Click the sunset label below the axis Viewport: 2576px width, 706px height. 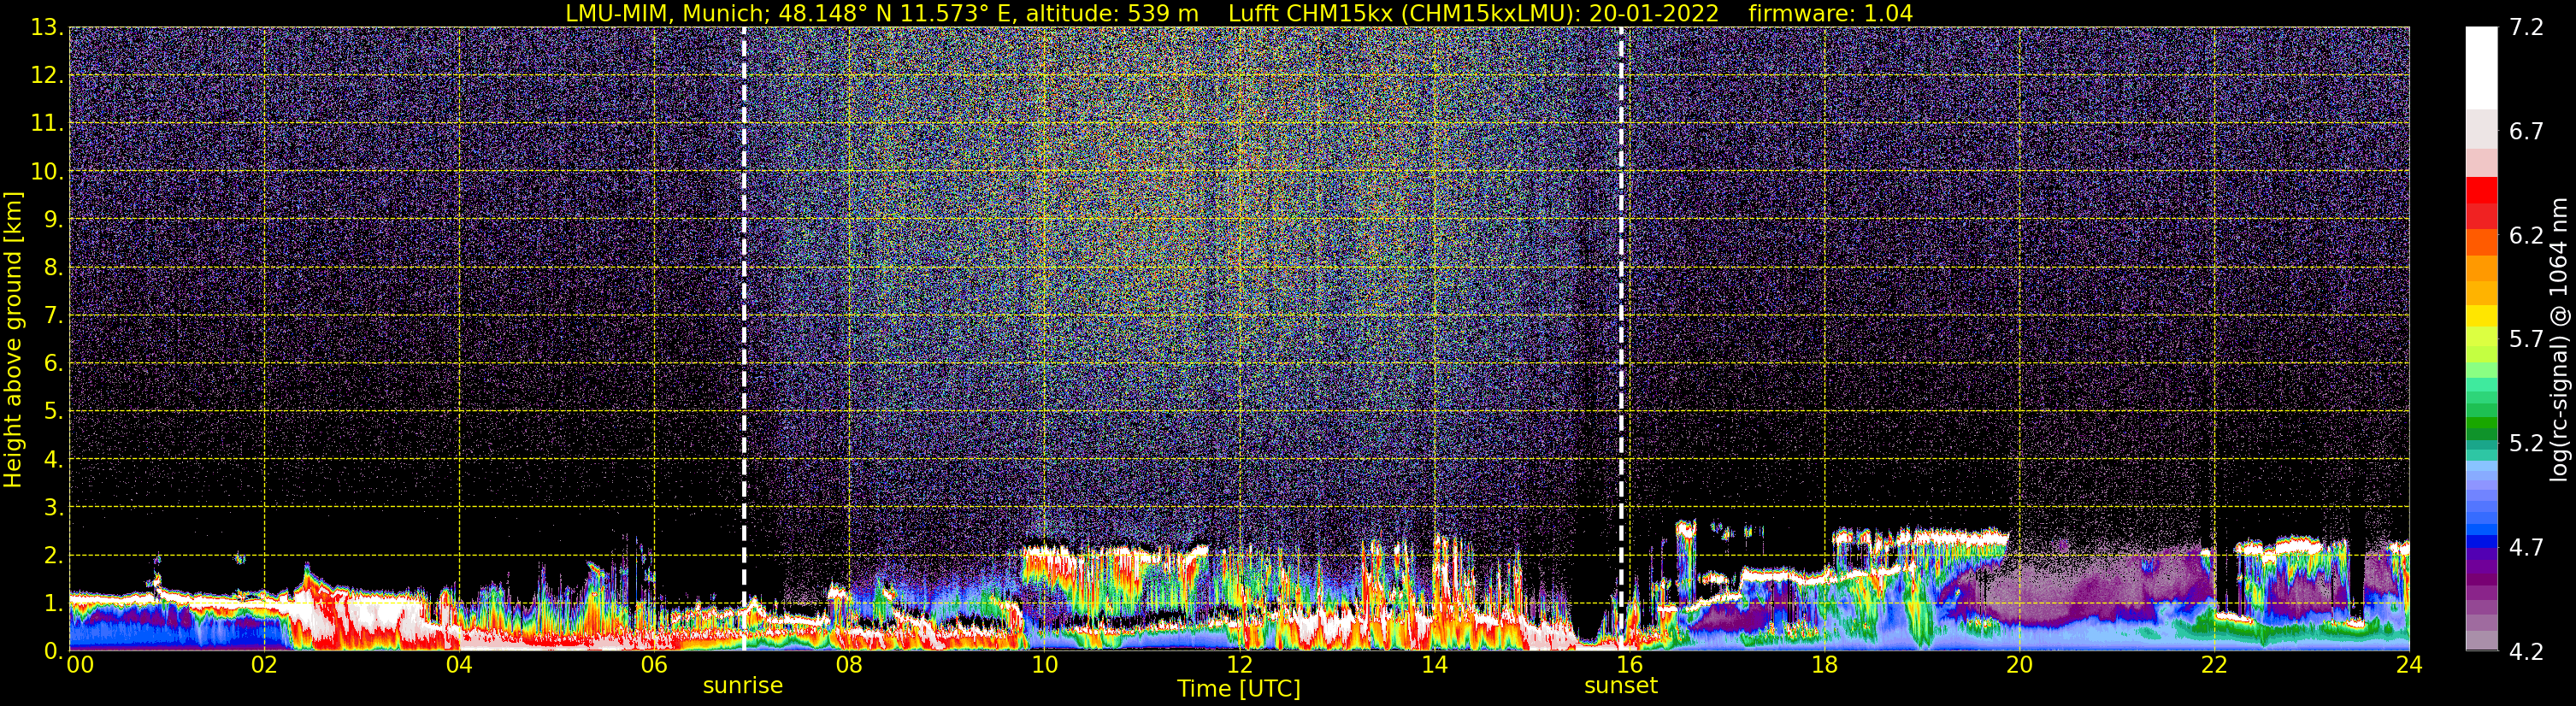tap(1621, 685)
